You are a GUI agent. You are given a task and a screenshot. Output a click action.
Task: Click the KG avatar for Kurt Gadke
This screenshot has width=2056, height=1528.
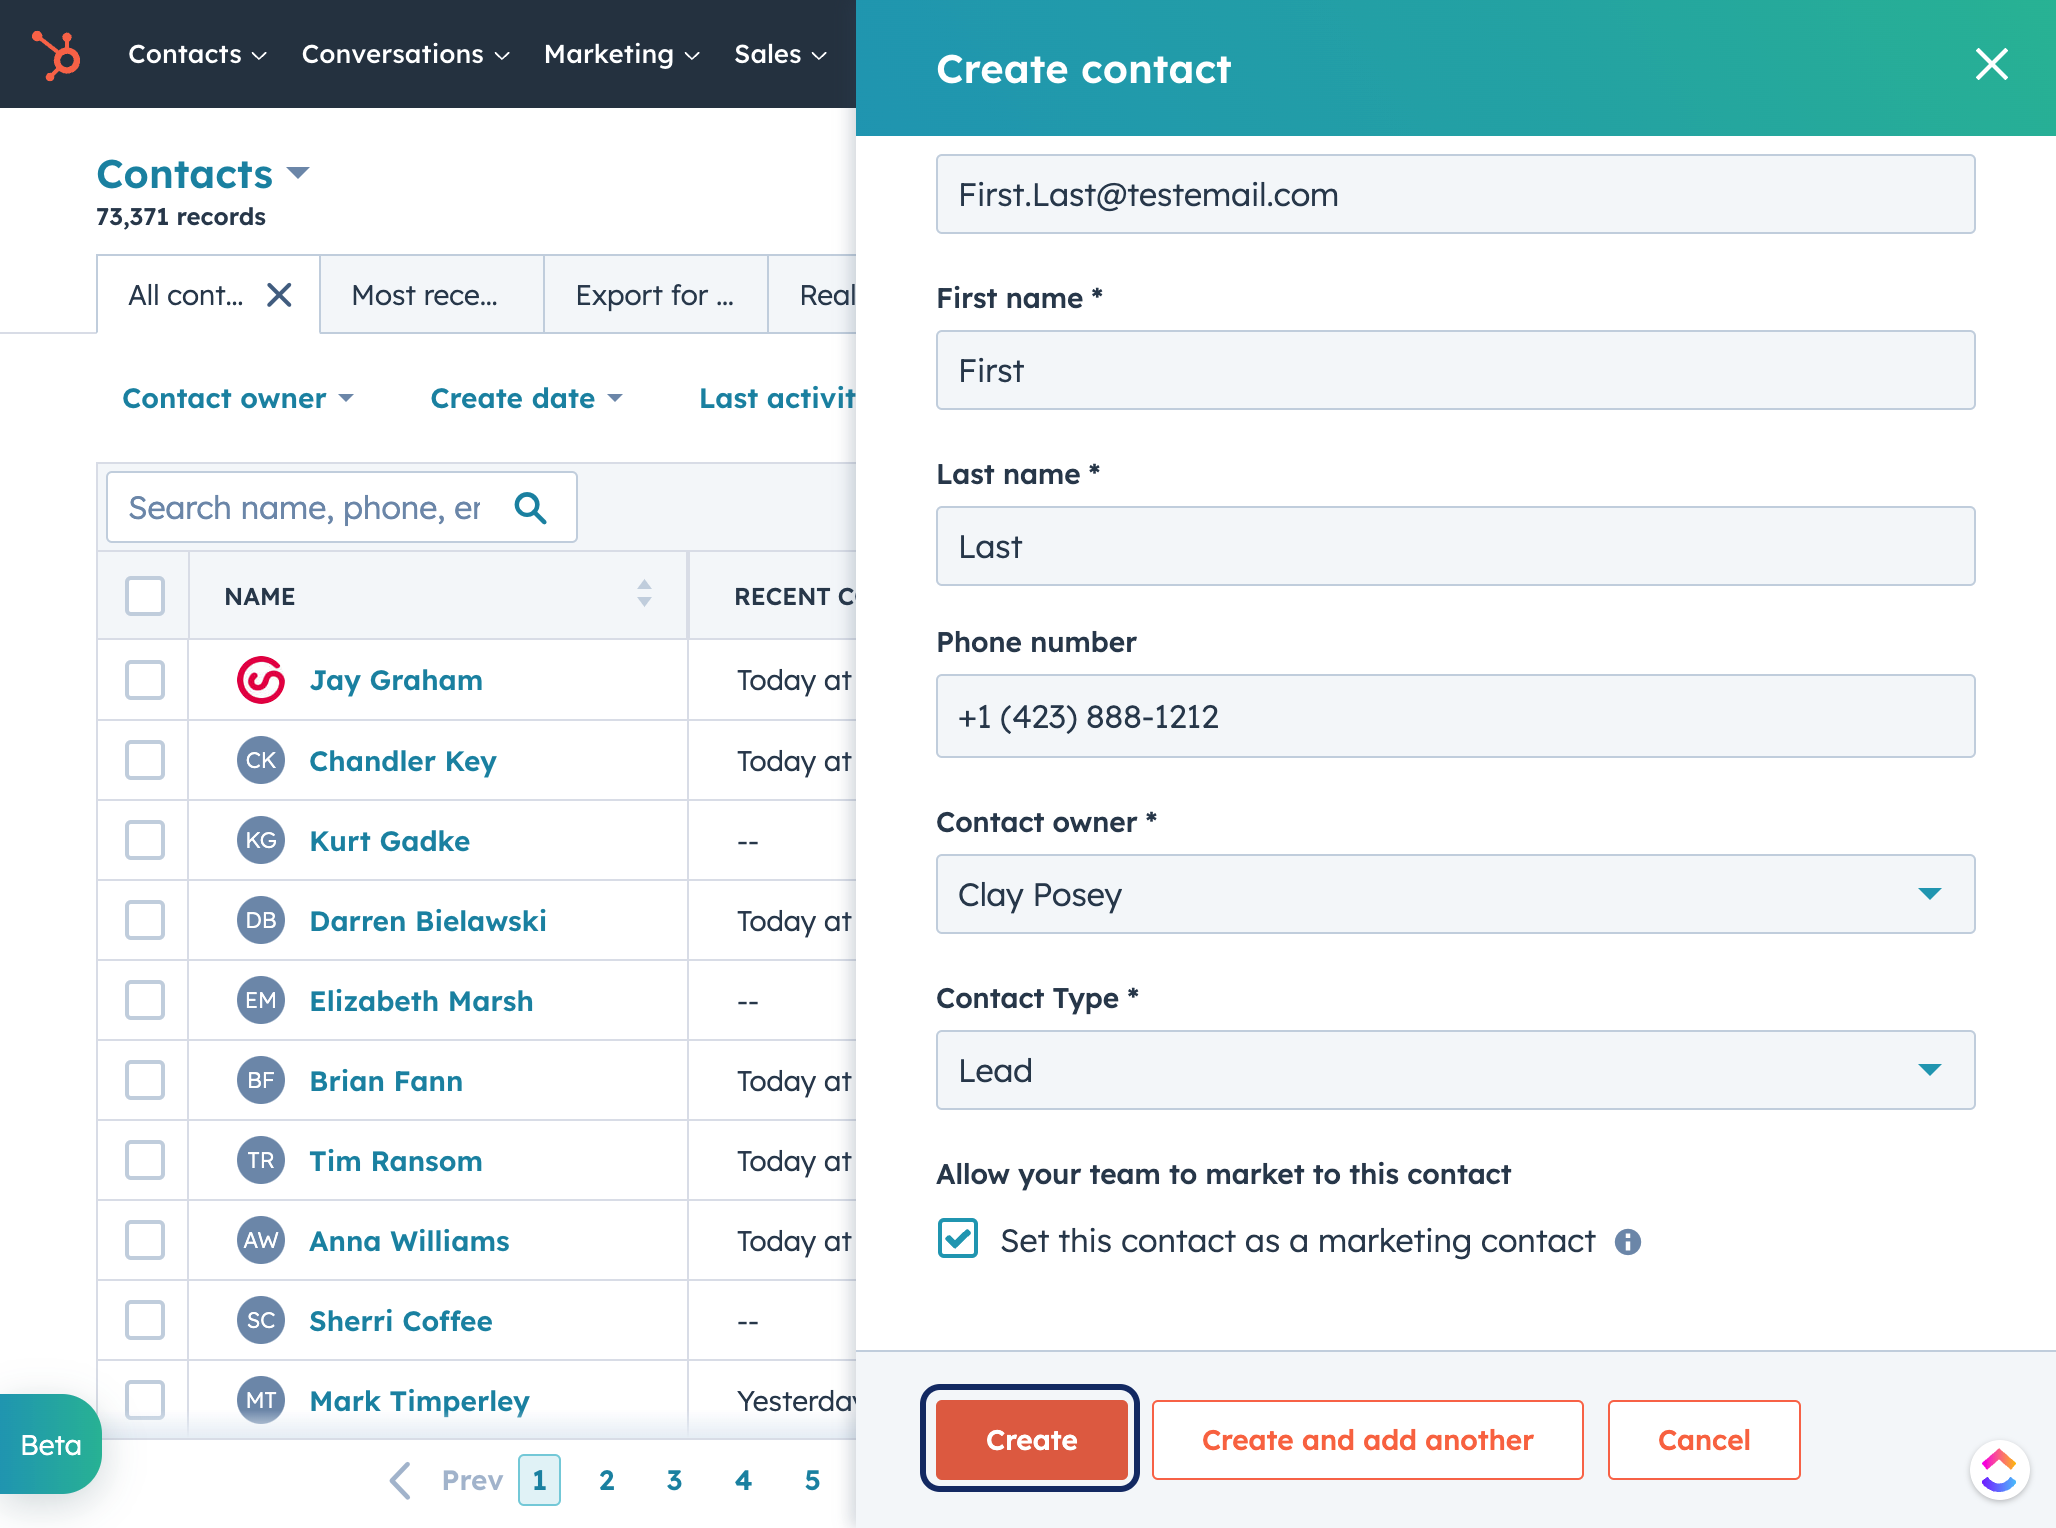261,840
